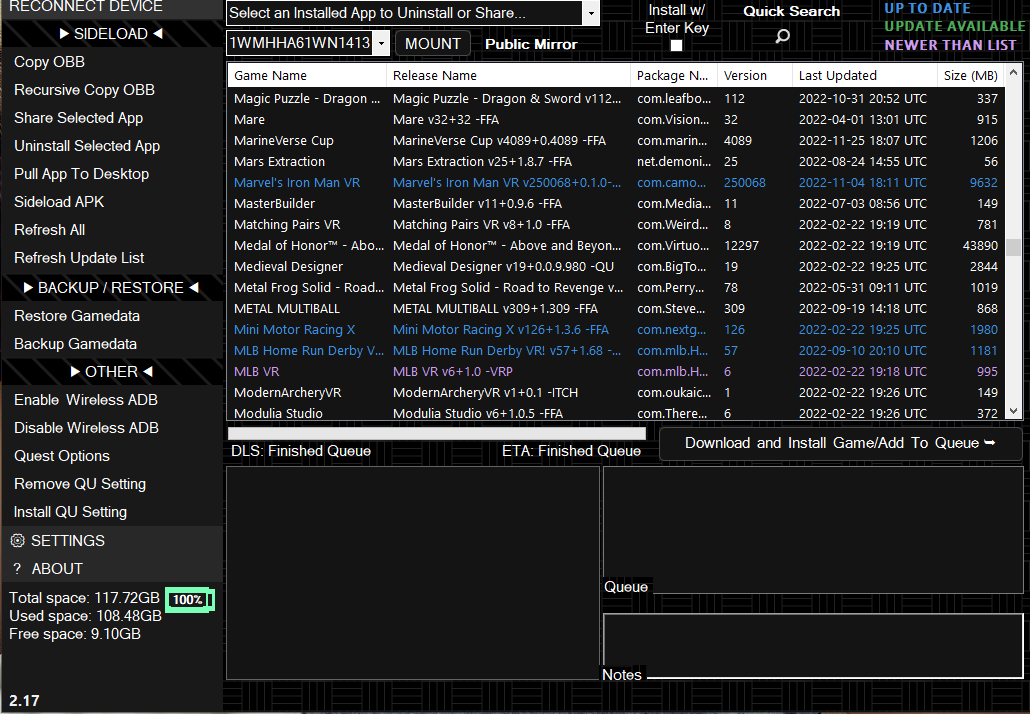Click NEWER THAN LIST legend text

(x=950, y=45)
